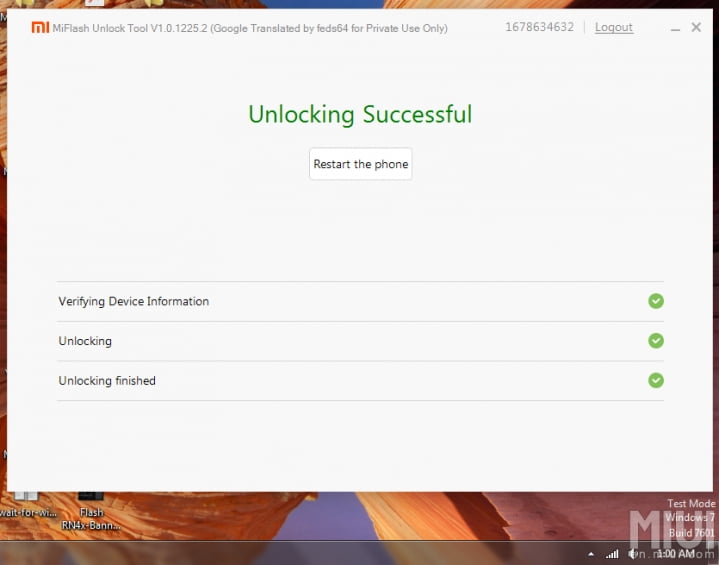Close the MiFlash Unlock Tool window
Image resolution: width=719 pixels, height=565 pixels.
coord(696,28)
